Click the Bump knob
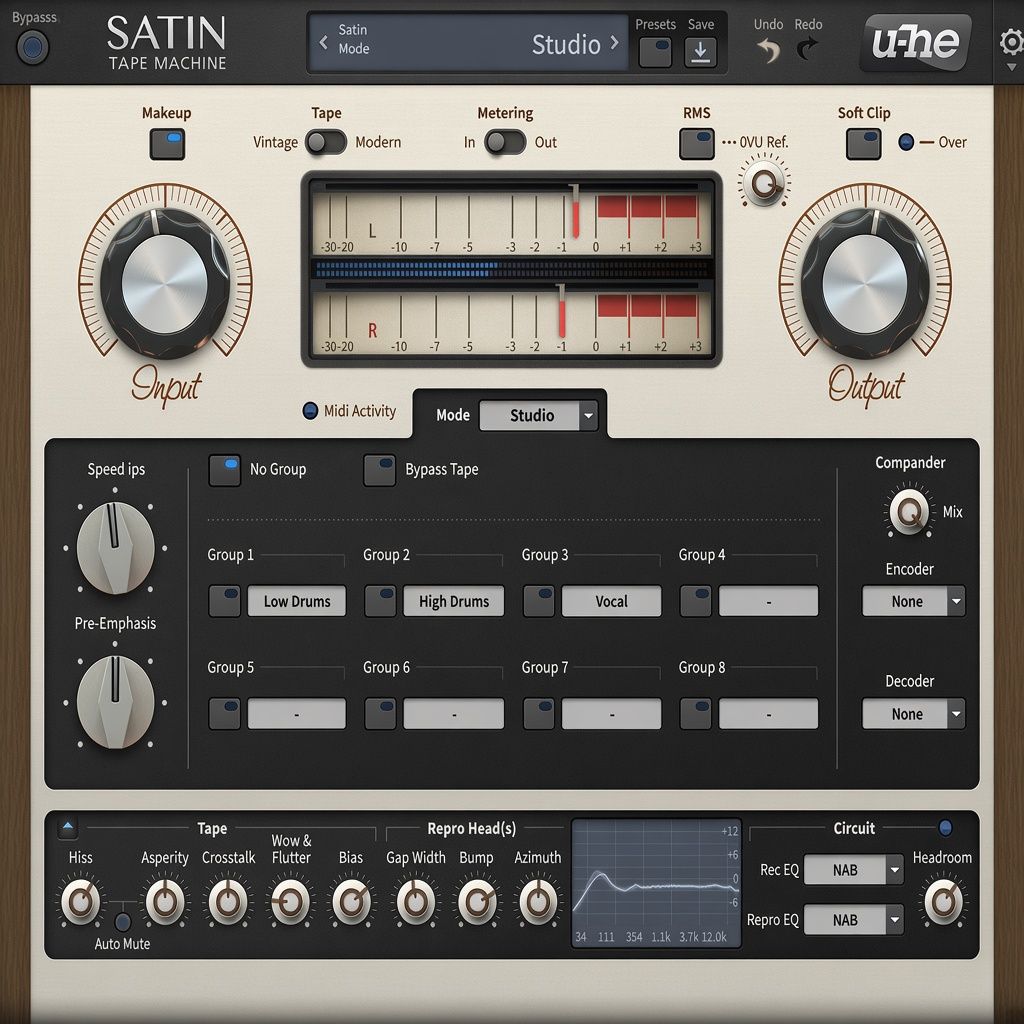The width and height of the screenshot is (1024, 1024). click(477, 902)
